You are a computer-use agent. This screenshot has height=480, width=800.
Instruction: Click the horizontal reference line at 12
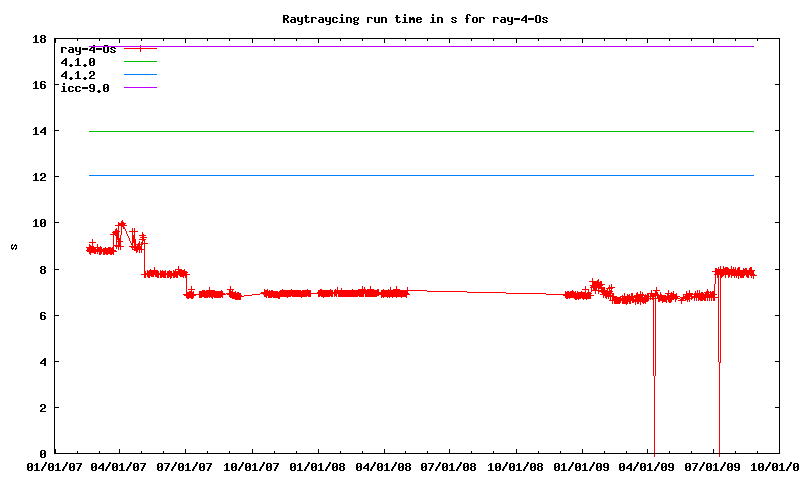[420, 176]
